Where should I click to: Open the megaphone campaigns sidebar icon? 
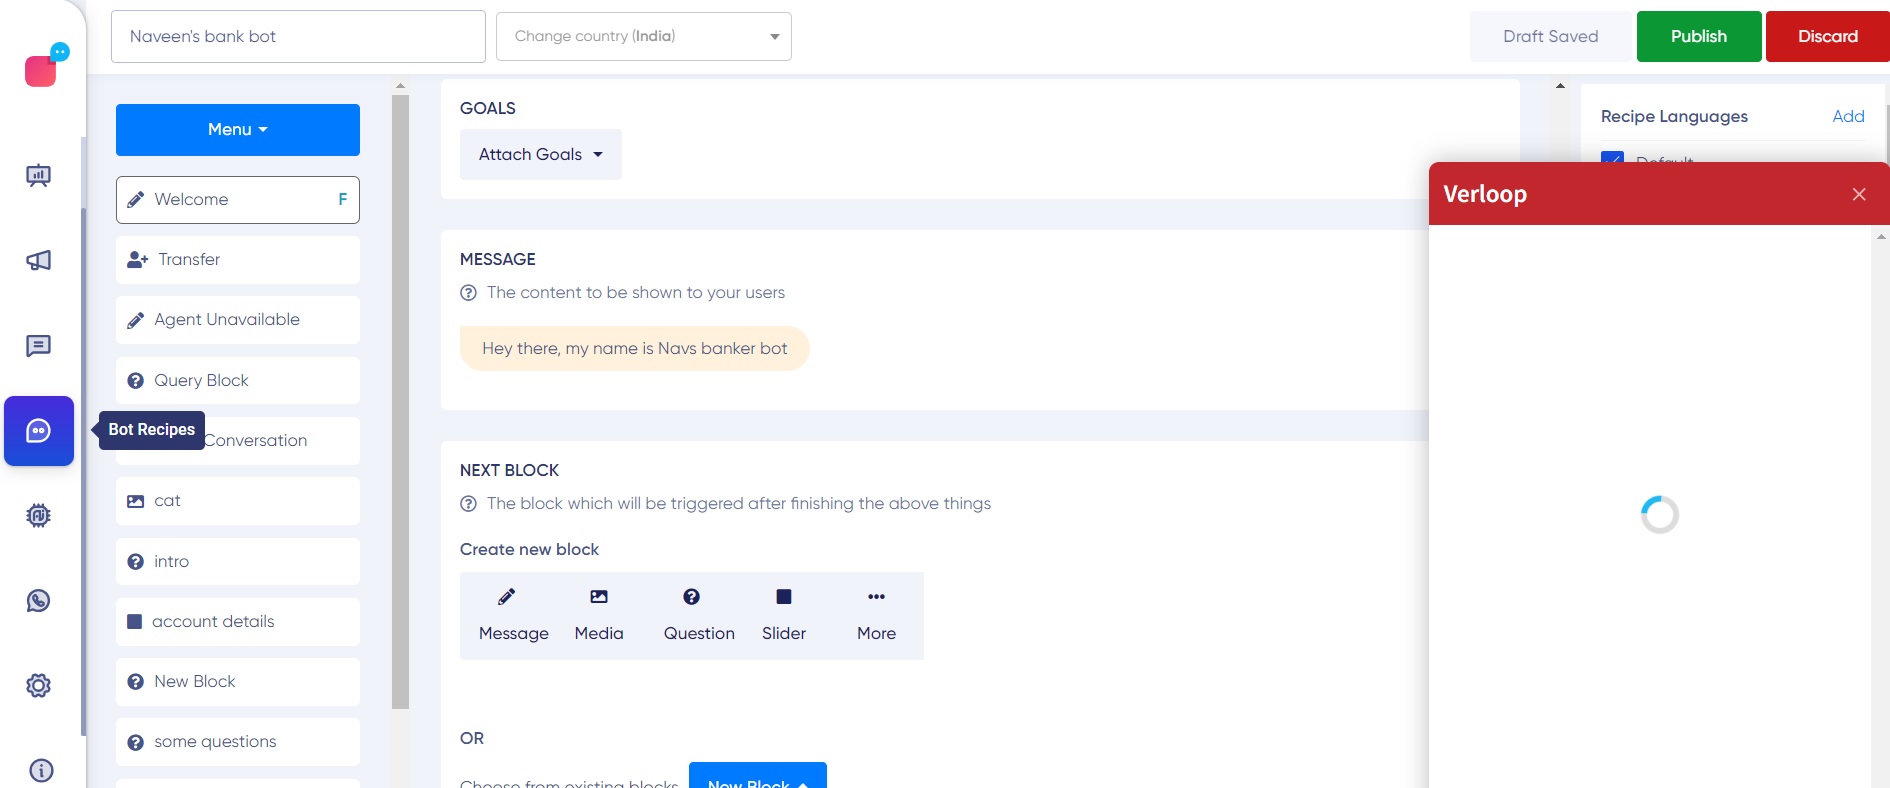point(38,261)
